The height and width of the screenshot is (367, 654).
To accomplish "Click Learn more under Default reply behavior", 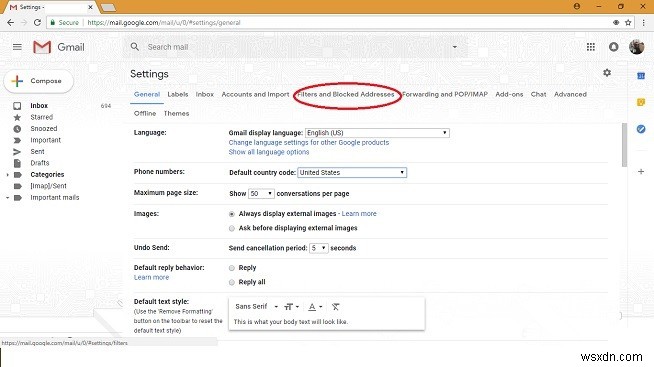I will click(151, 277).
